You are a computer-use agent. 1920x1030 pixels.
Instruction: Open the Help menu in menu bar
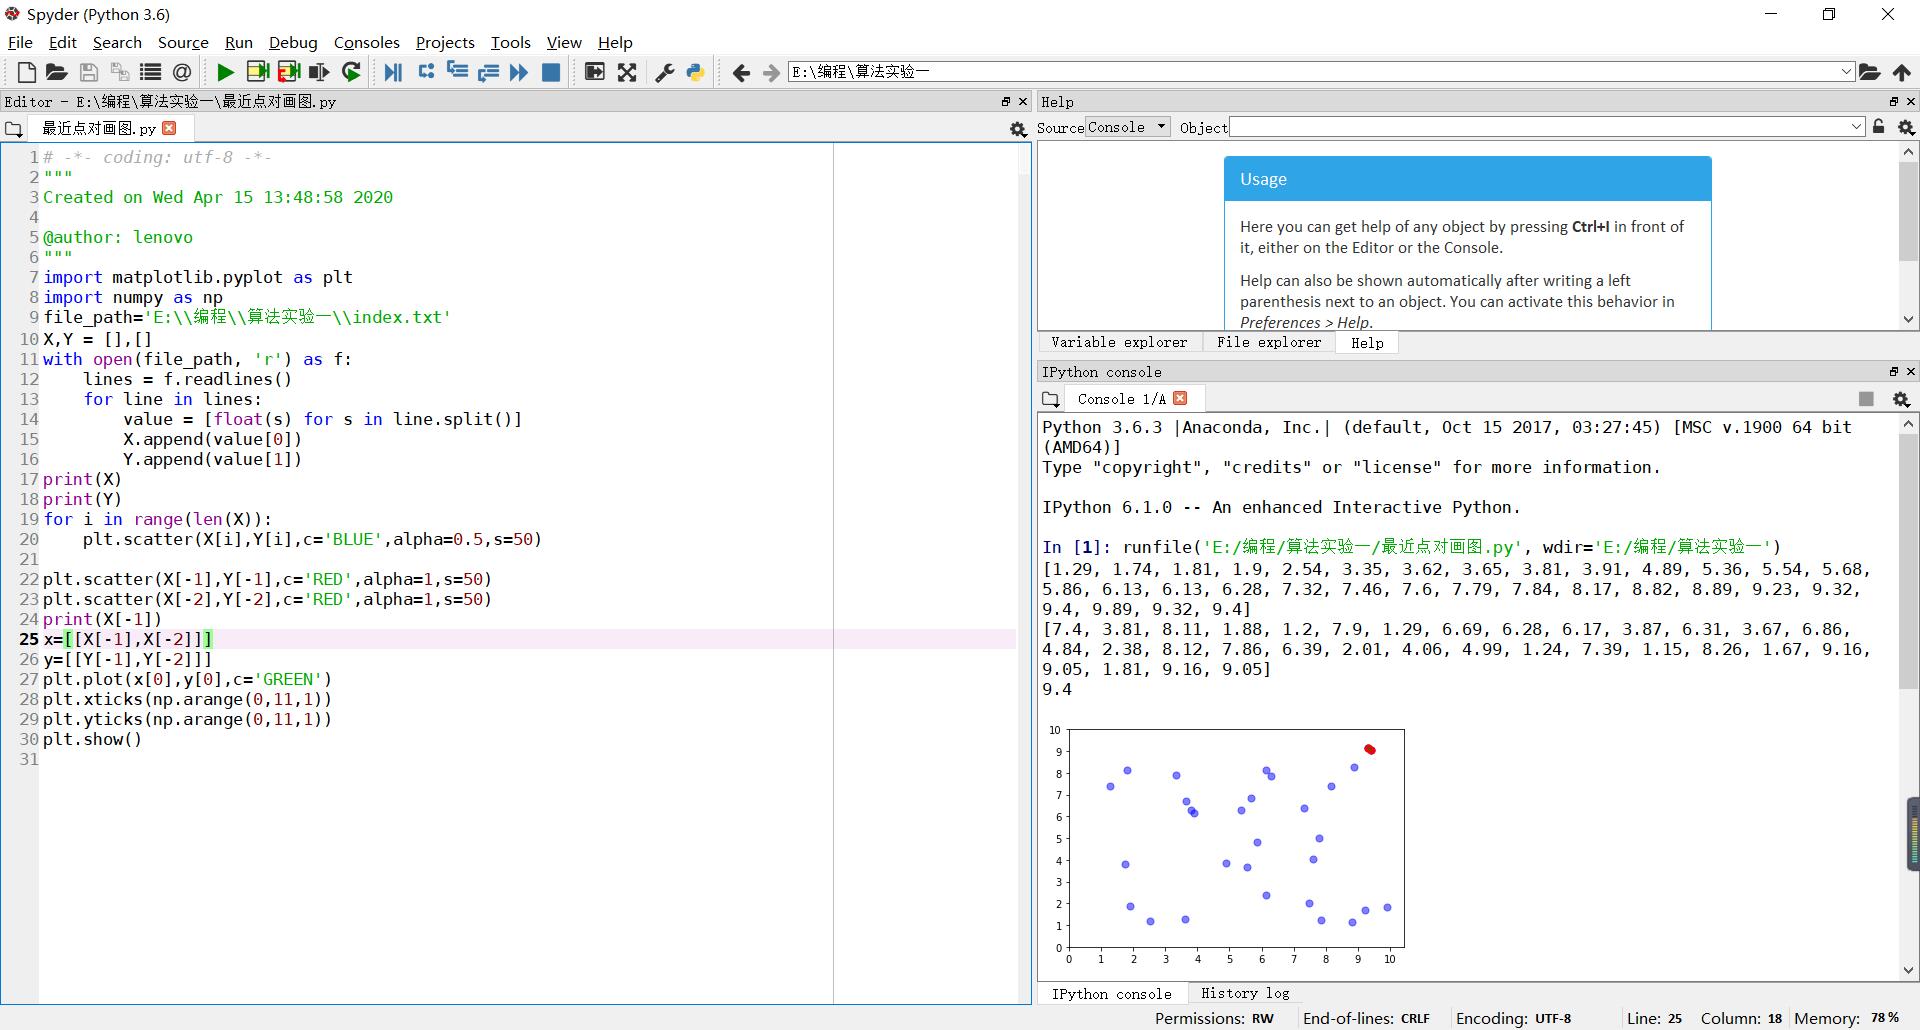pyautogui.click(x=615, y=42)
